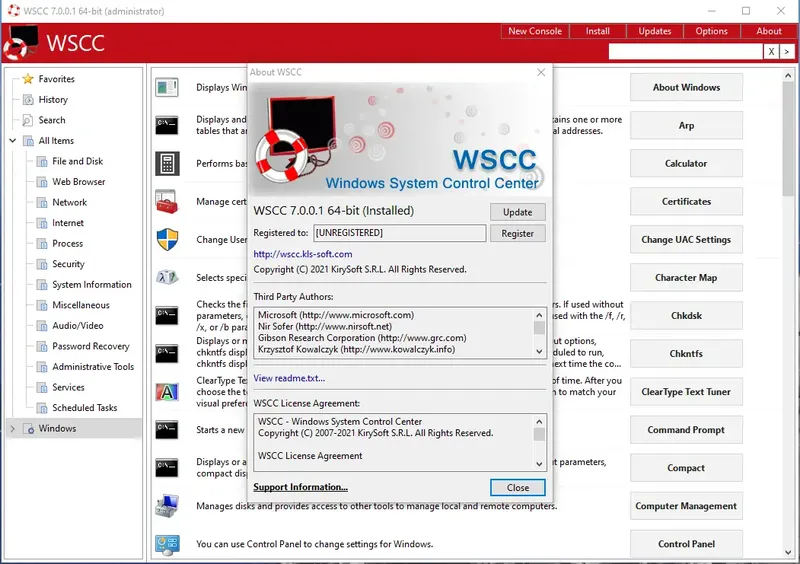Click the ClearType Text Tuner icon
Image resolution: width=800 pixels, height=564 pixels.
point(167,392)
